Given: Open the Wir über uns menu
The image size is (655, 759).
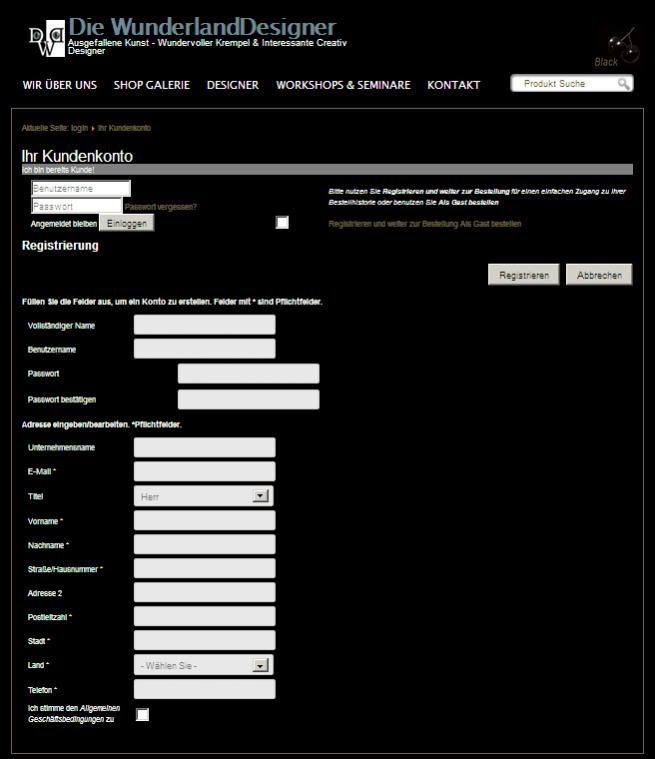Looking at the screenshot, I should pyautogui.click(x=60, y=85).
